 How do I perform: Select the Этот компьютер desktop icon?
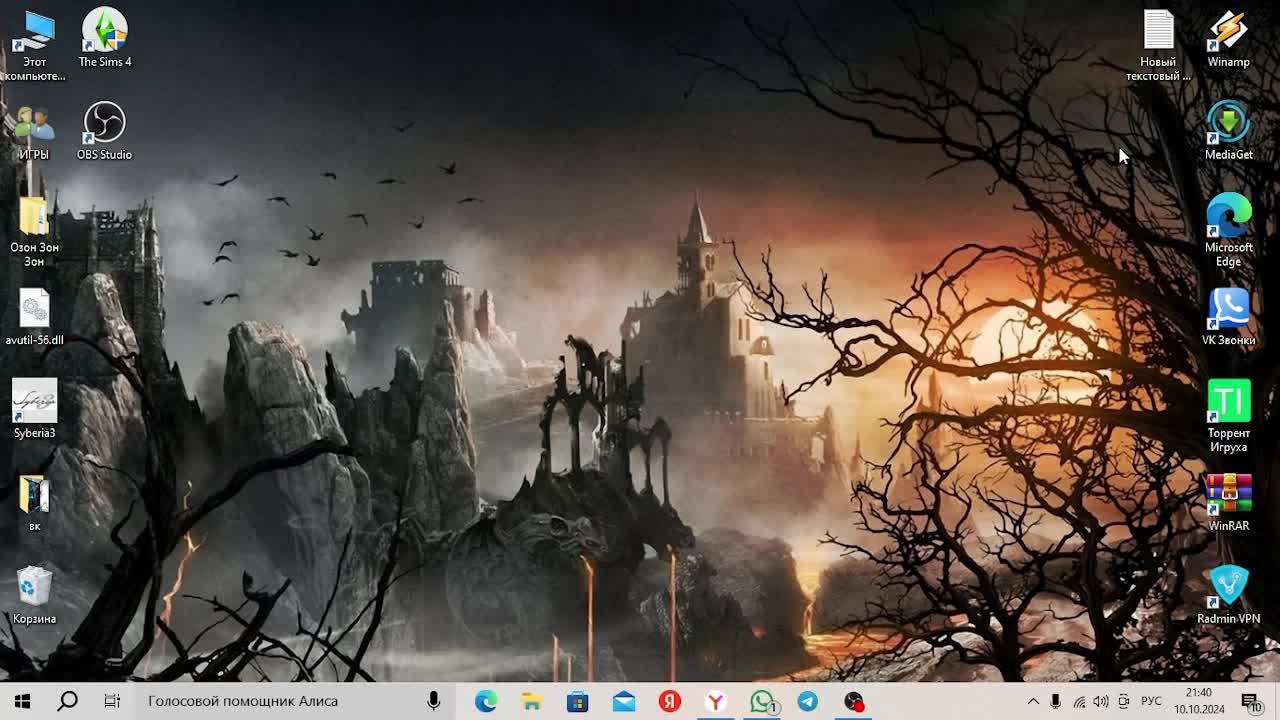pyautogui.click(x=34, y=45)
